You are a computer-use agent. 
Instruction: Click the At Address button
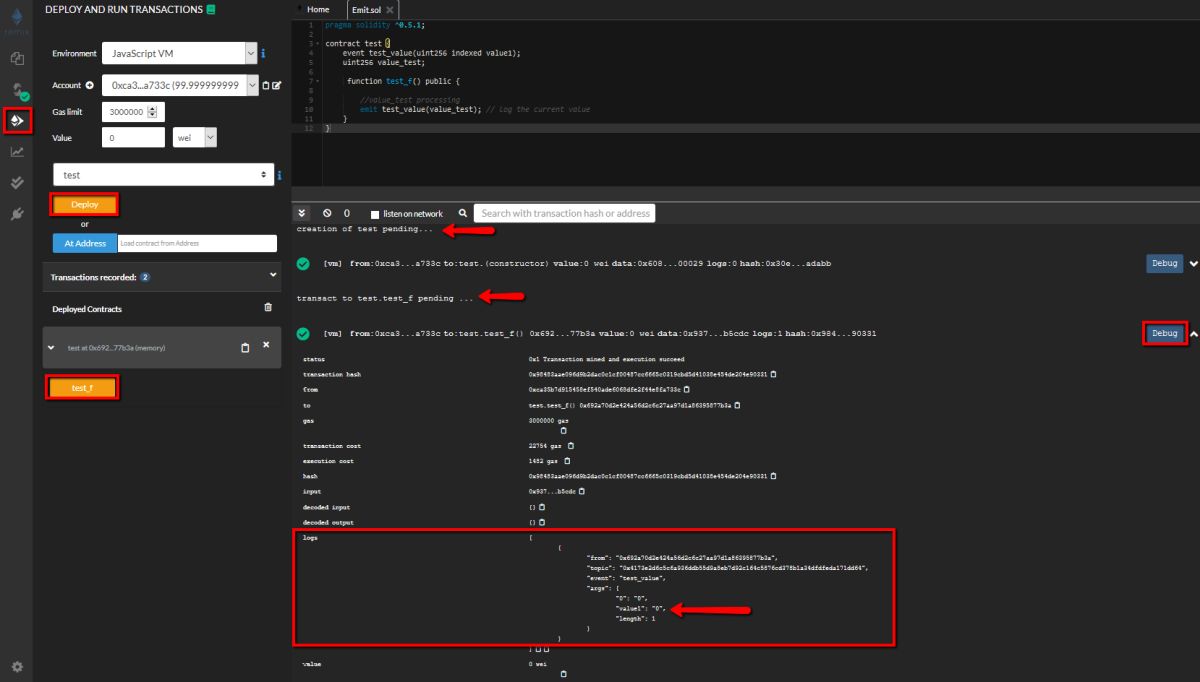(85, 243)
